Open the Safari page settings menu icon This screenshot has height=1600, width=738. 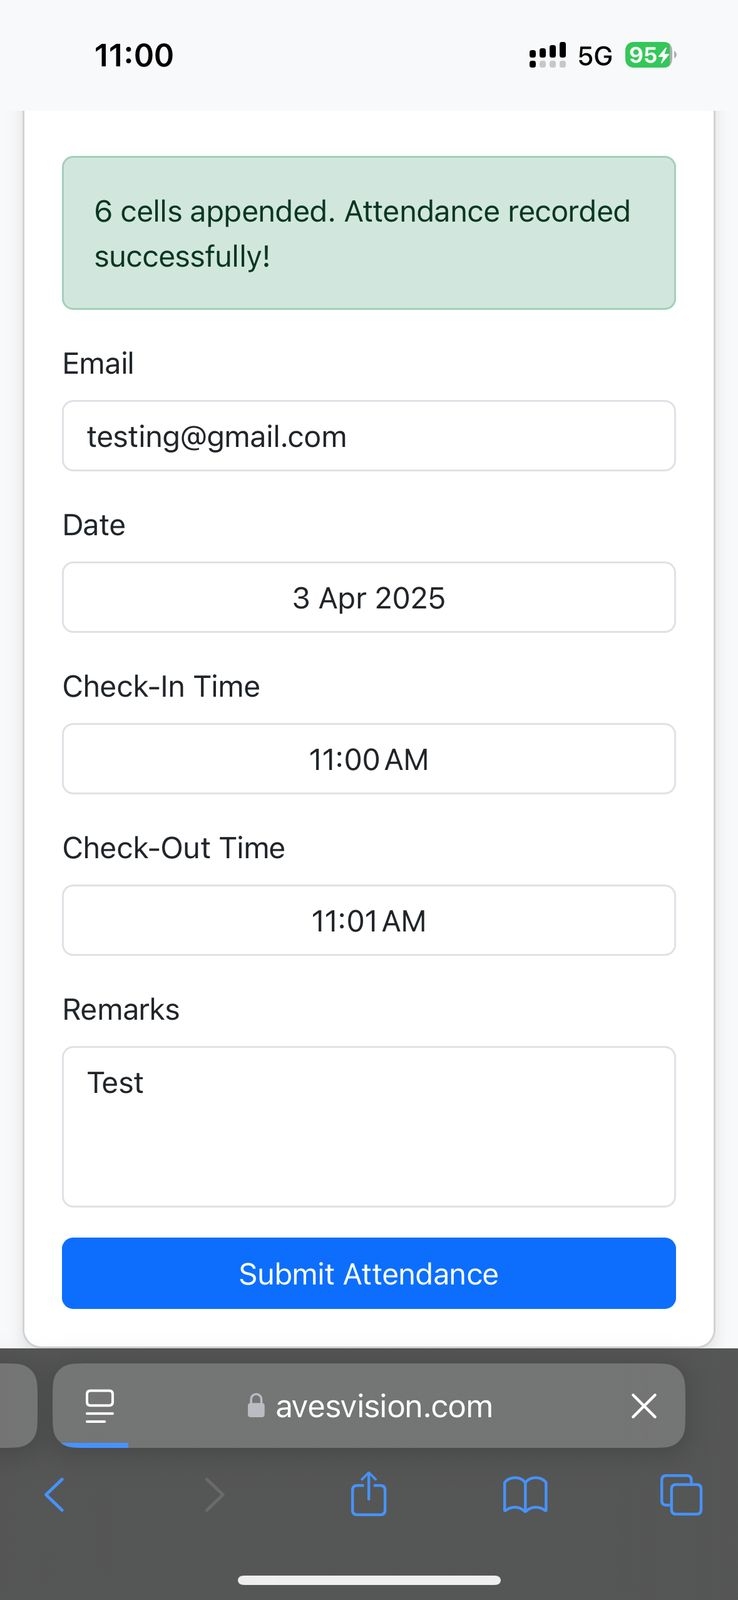pyautogui.click(x=100, y=1406)
